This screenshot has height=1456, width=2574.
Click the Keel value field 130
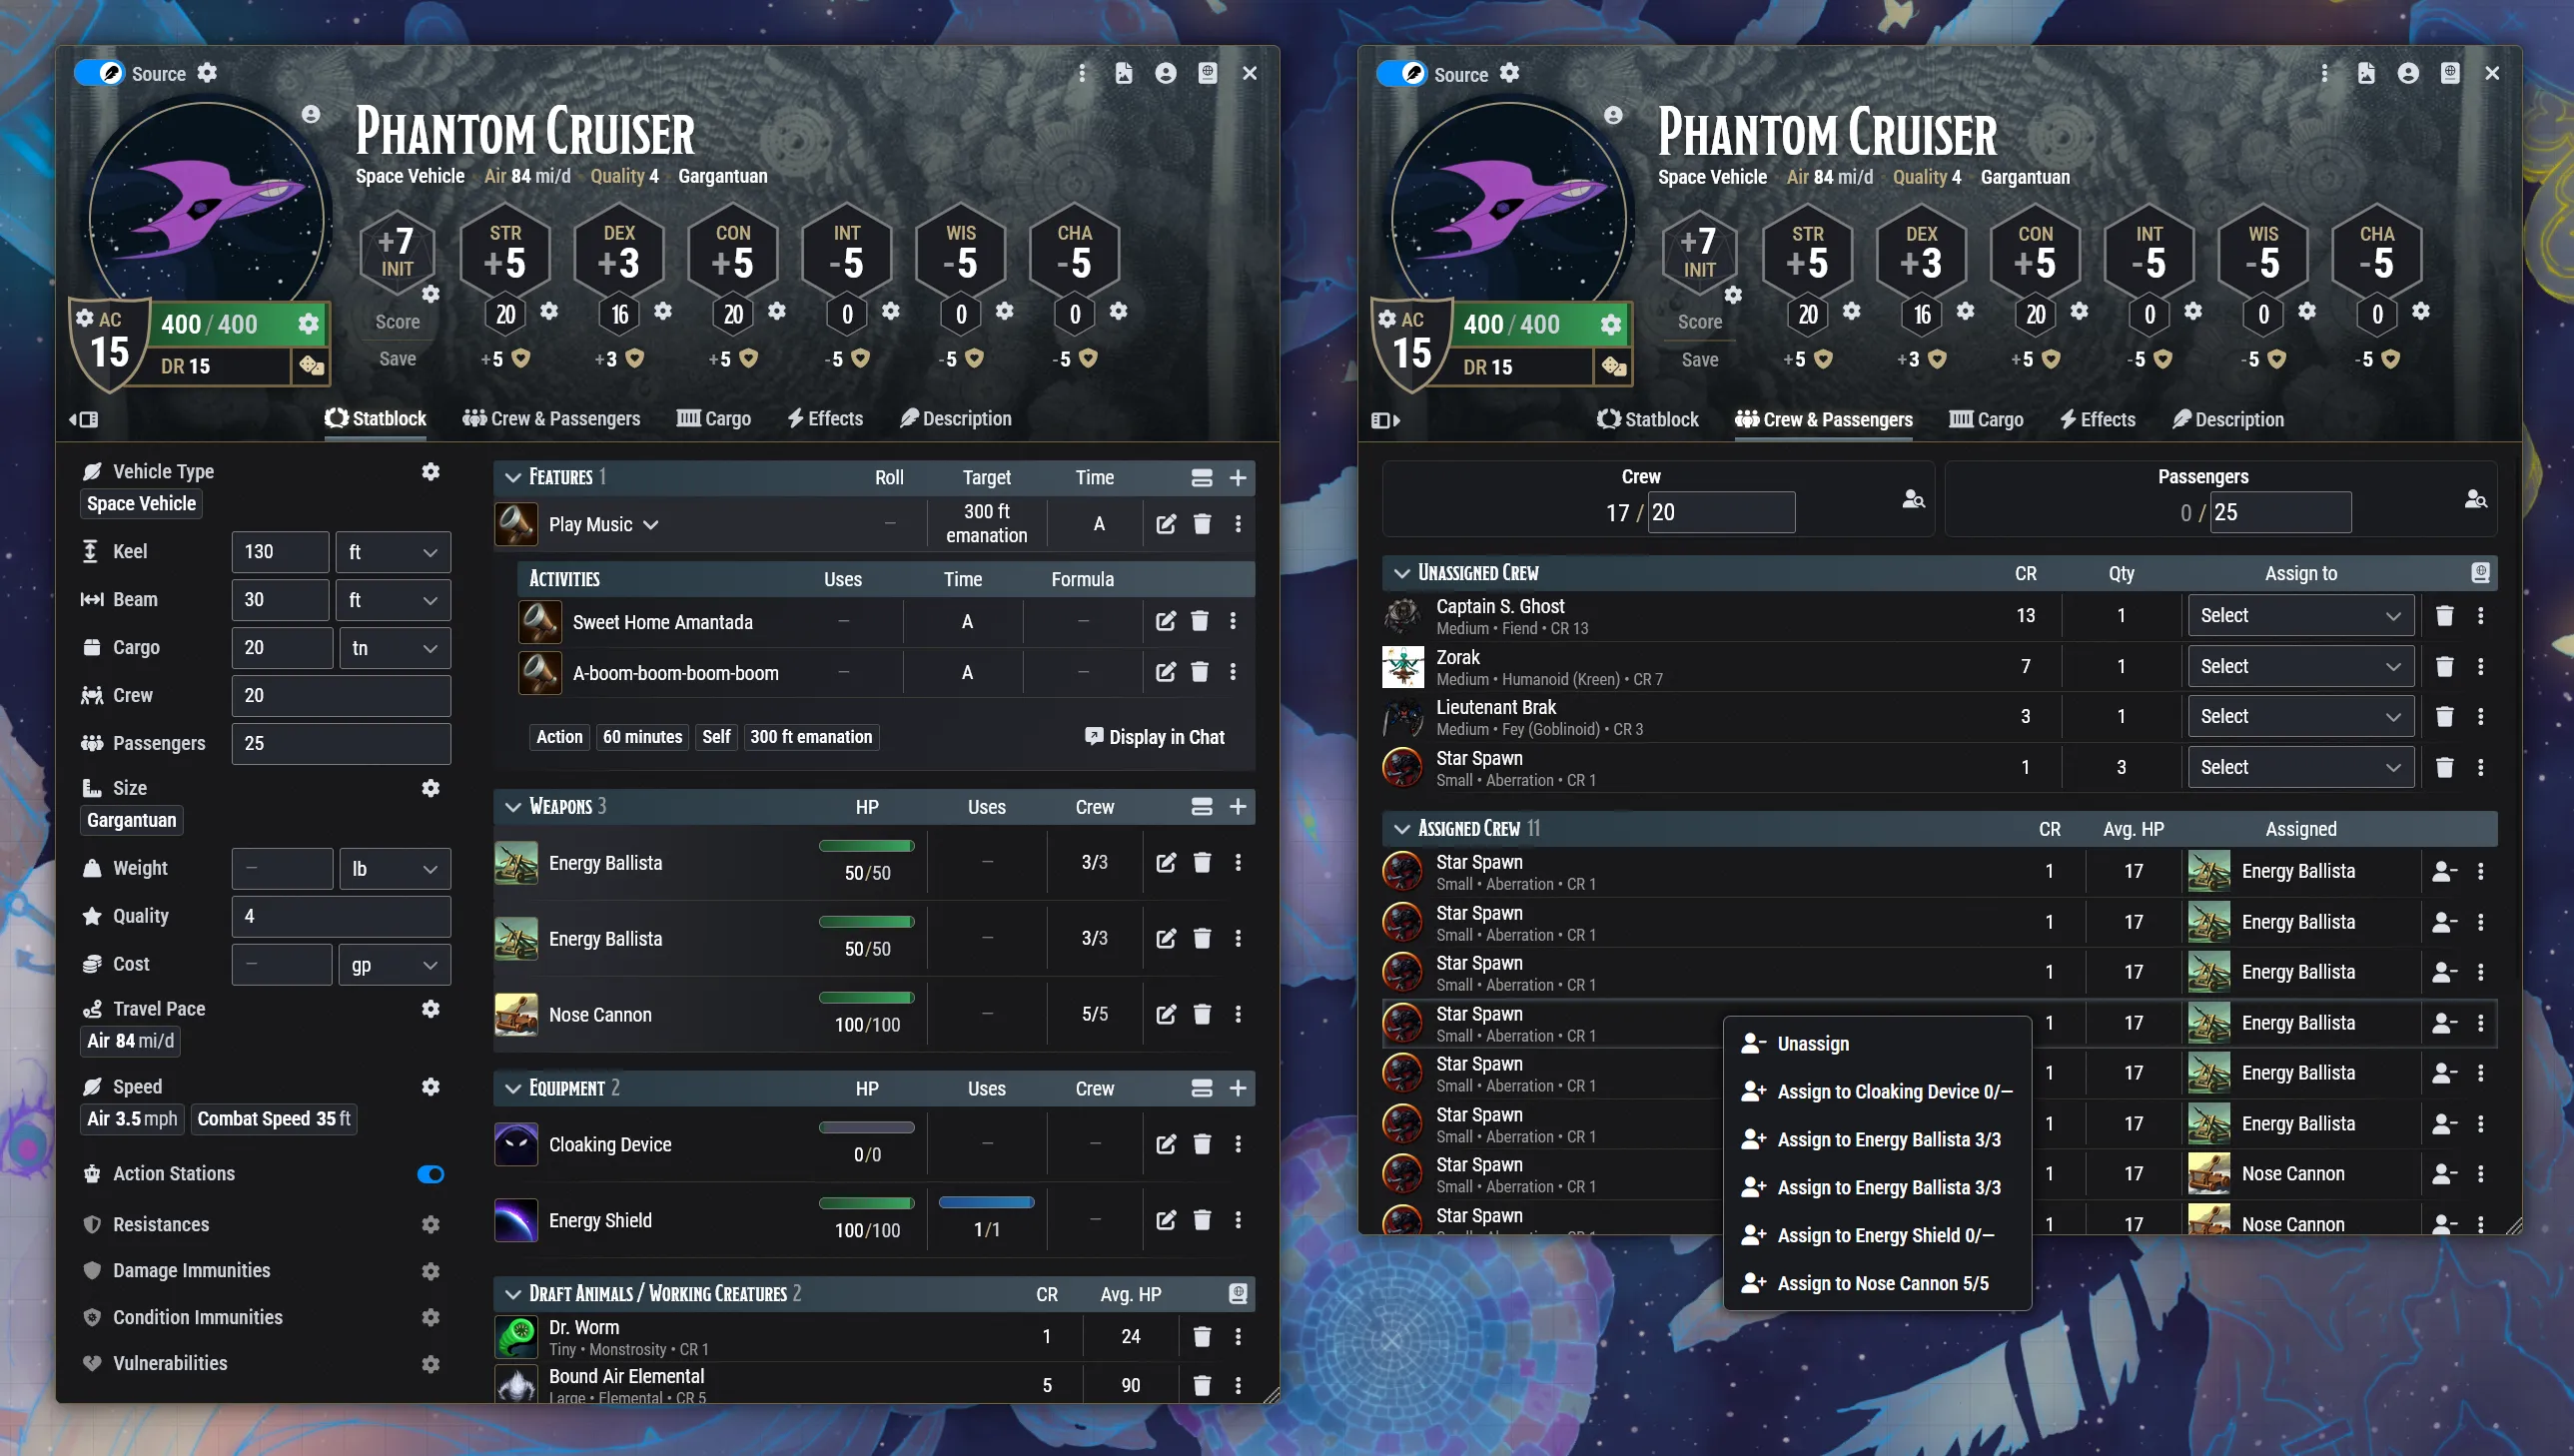280,552
